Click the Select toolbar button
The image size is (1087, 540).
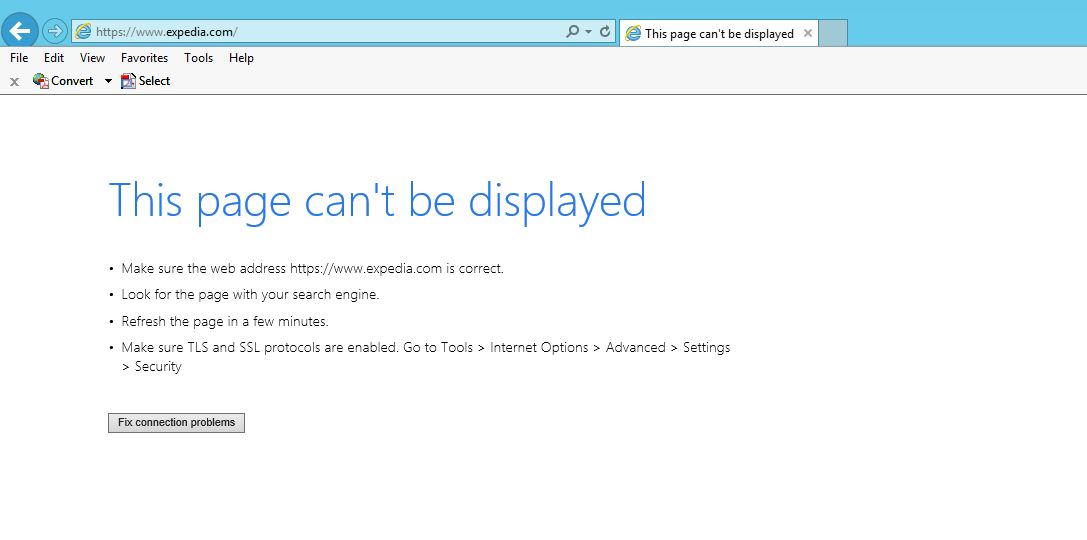pyautogui.click(x=146, y=81)
